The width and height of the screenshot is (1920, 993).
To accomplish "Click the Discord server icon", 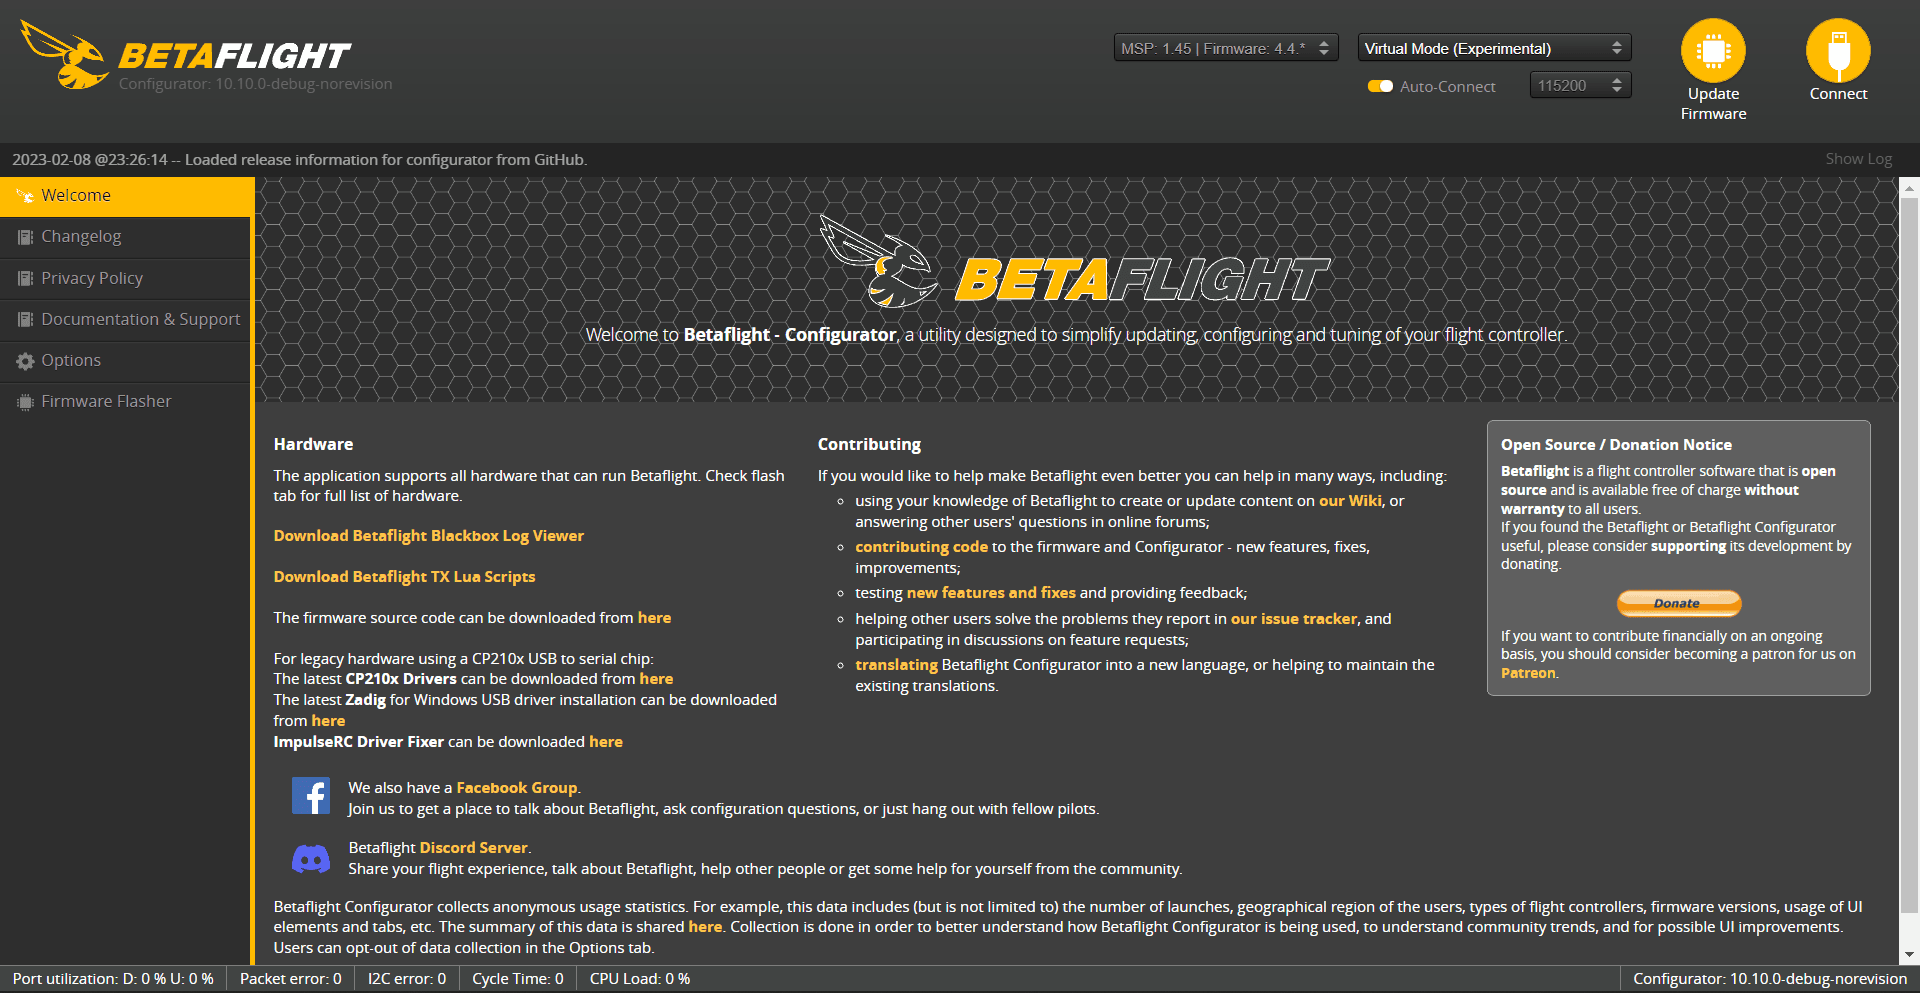I will [311, 858].
